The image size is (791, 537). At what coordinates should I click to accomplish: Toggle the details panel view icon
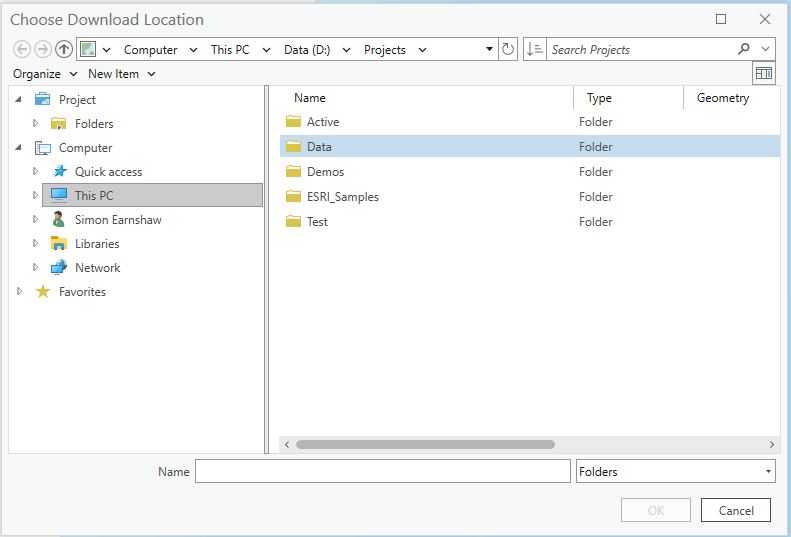click(764, 74)
